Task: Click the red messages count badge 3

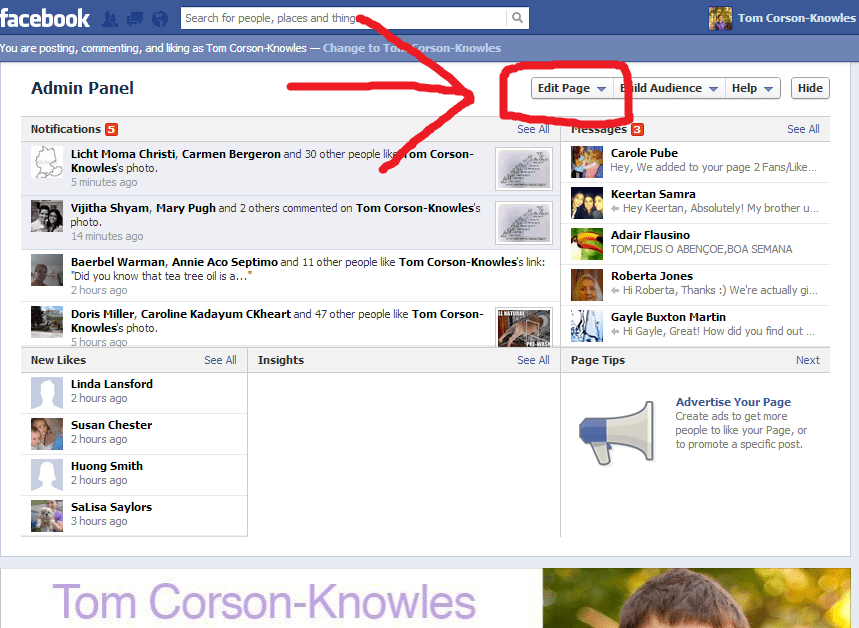Action: click(637, 129)
